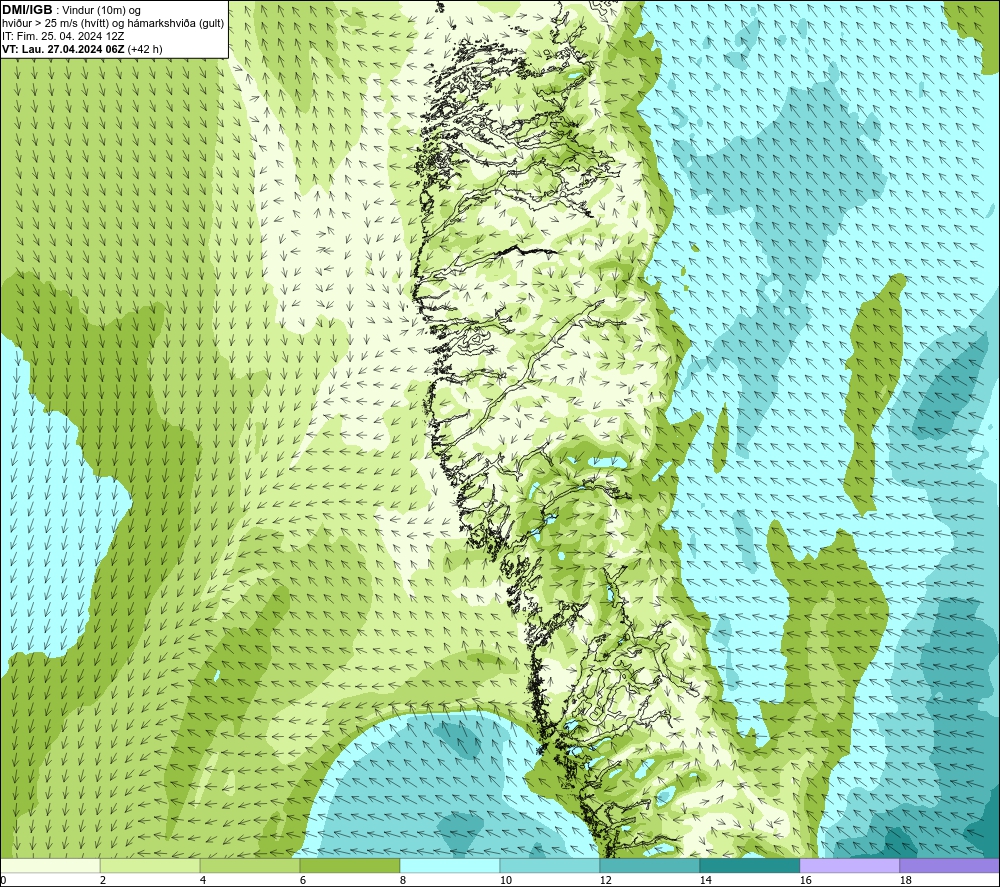The height and width of the screenshot is (887, 1000).
Task: Click the legend scale number 8
Action: [402, 881]
